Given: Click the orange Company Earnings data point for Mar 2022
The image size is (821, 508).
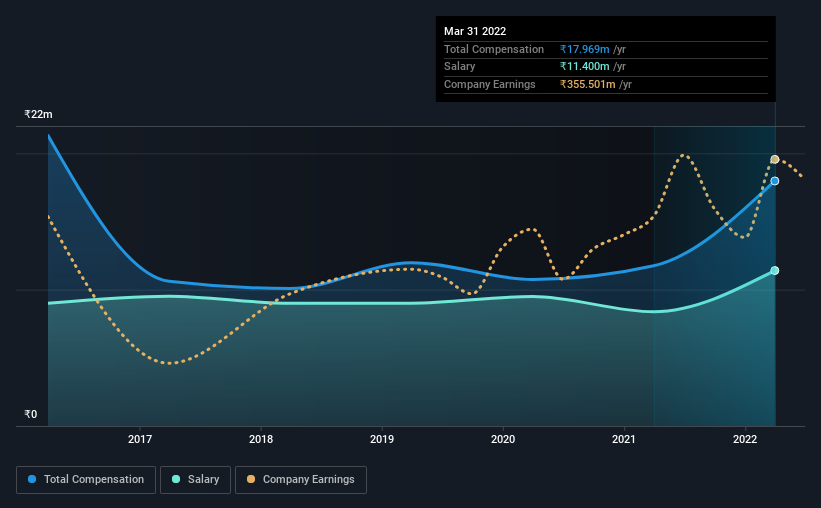Looking at the screenshot, I should click(x=774, y=159).
